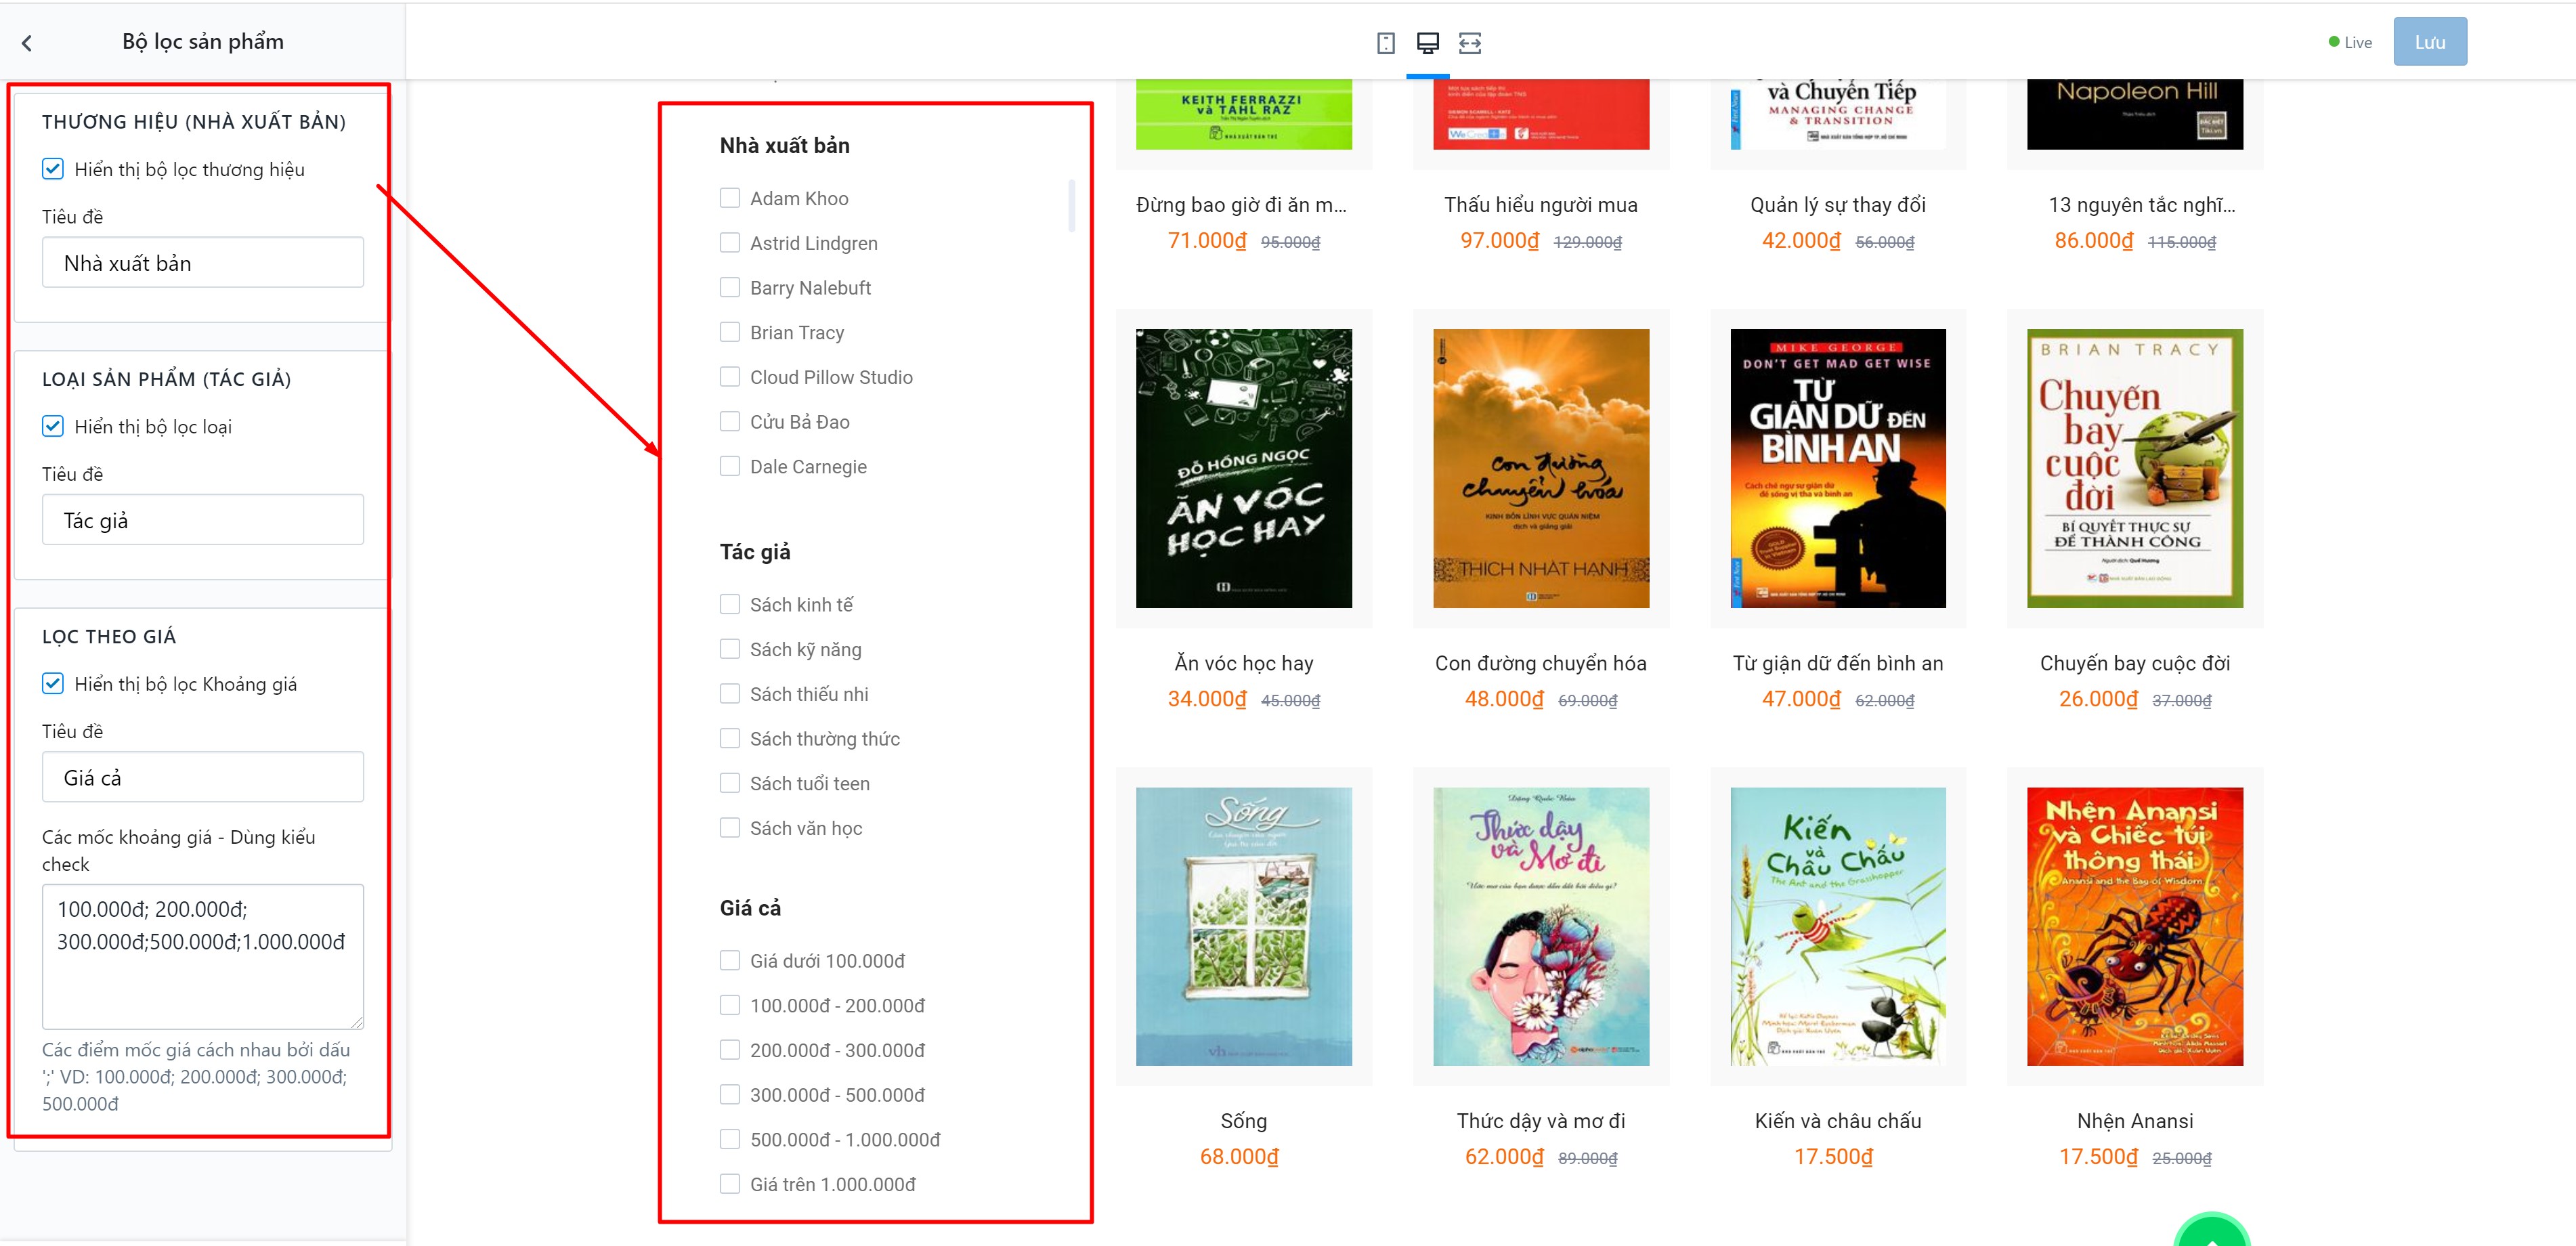Screen dimensions: 2576x1246
Task: Select Sách kỹ năng filter checkbox
Action: pyautogui.click(x=730, y=649)
